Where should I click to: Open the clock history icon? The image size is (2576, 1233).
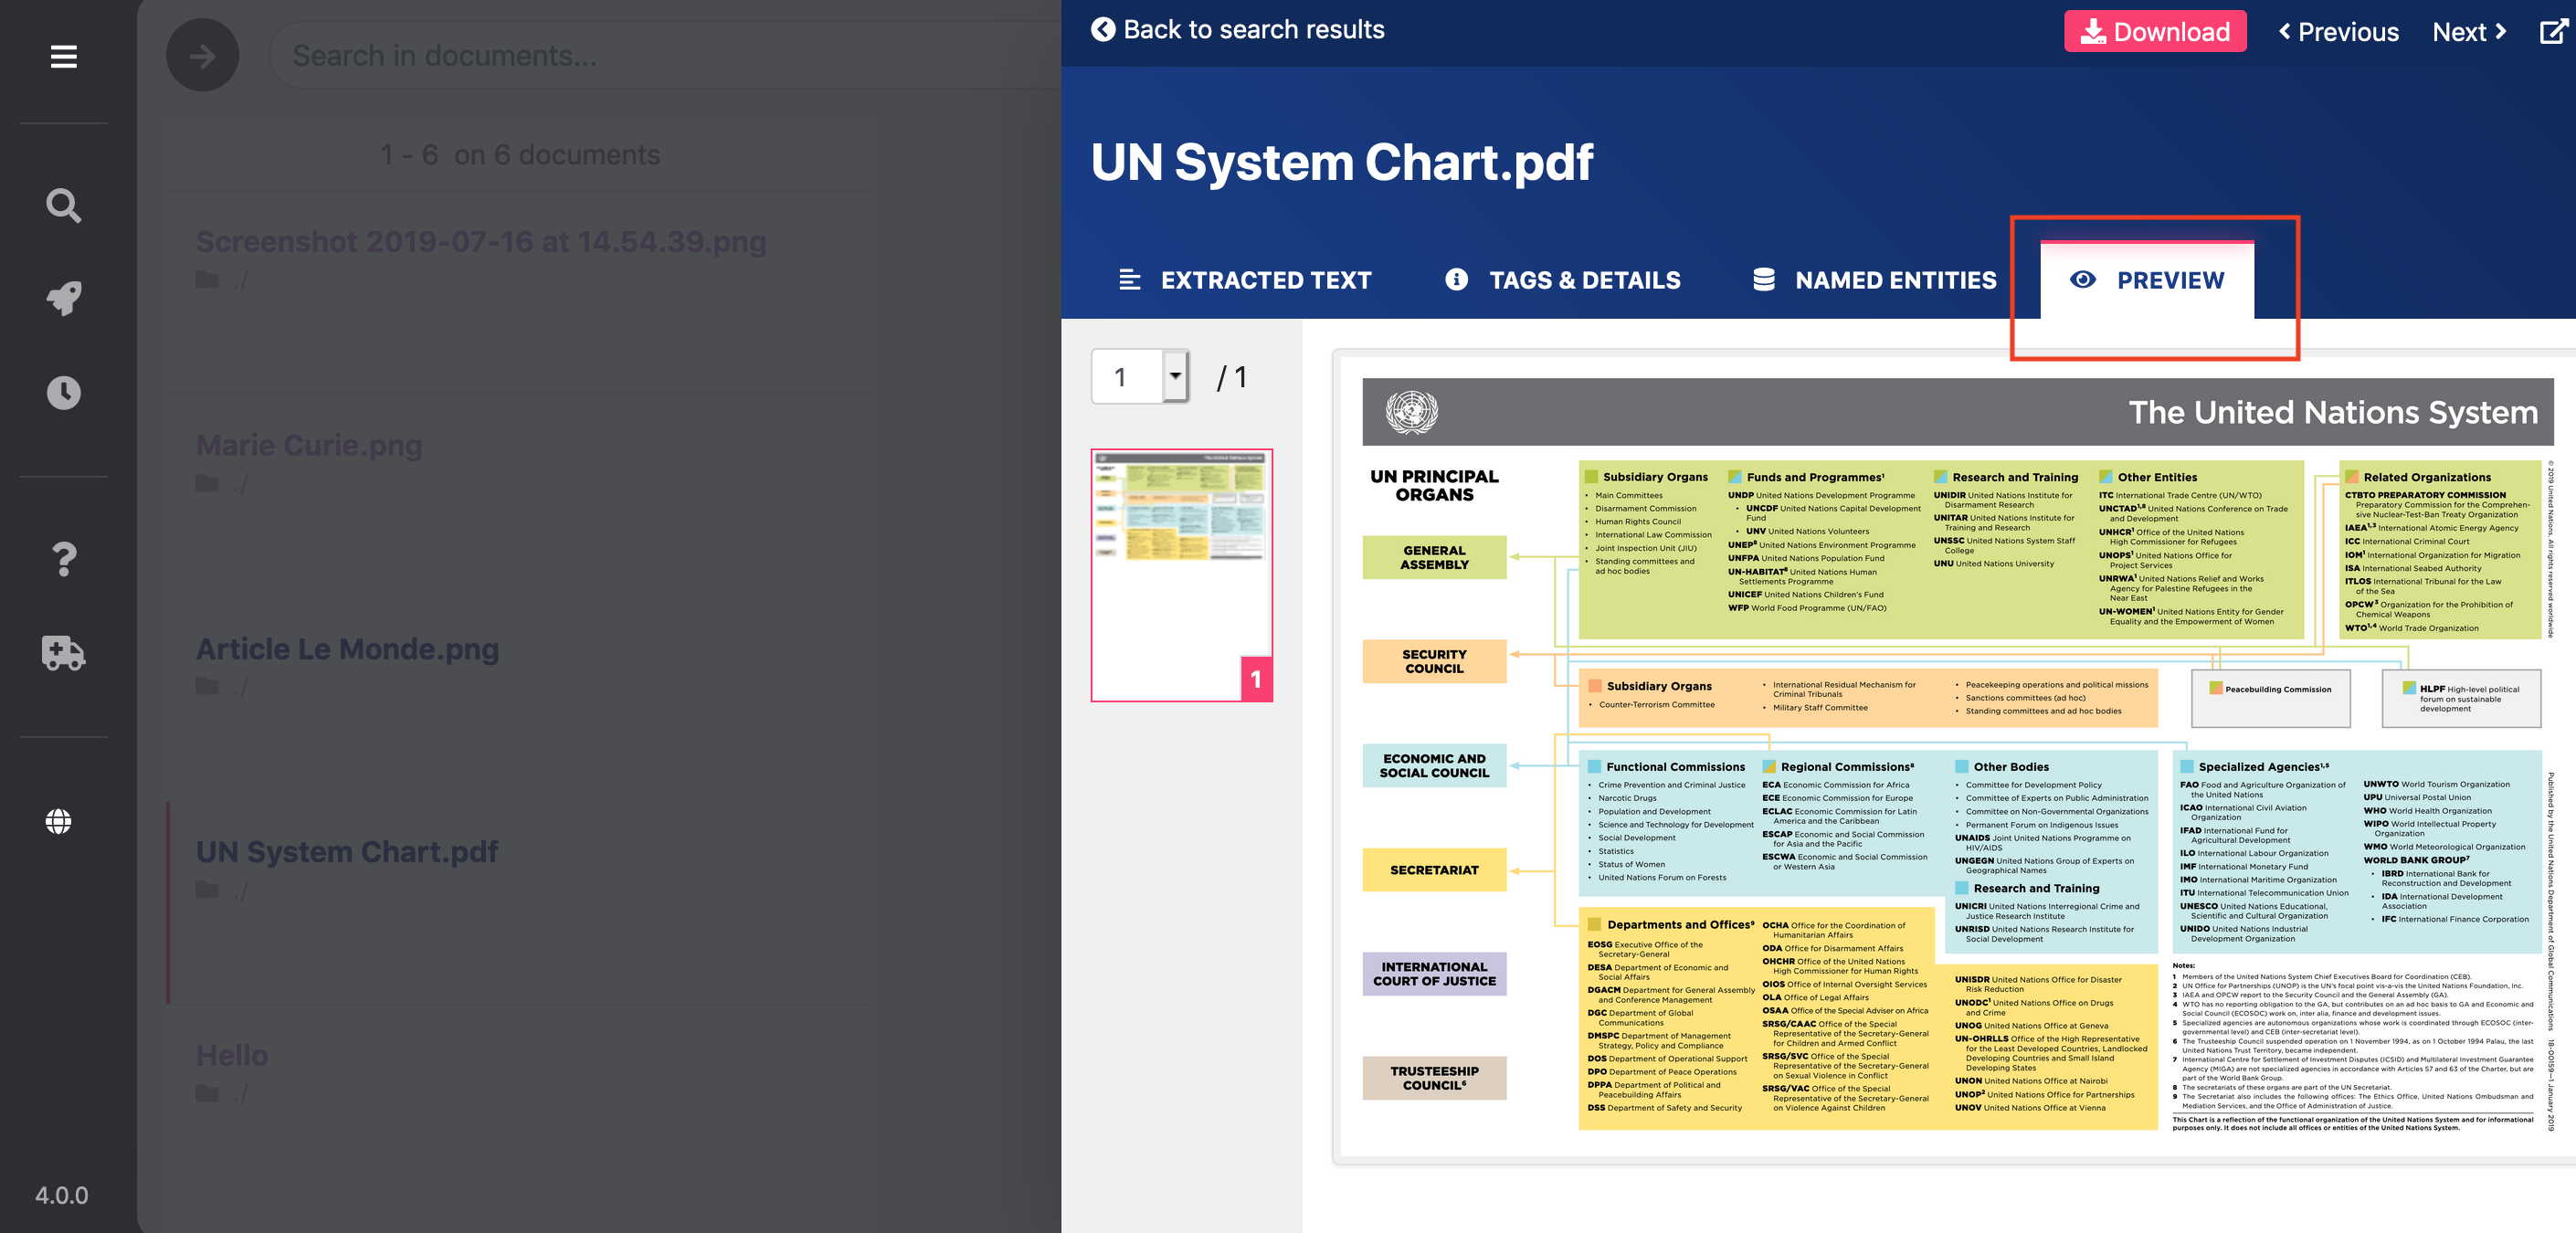(x=63, y=392)
